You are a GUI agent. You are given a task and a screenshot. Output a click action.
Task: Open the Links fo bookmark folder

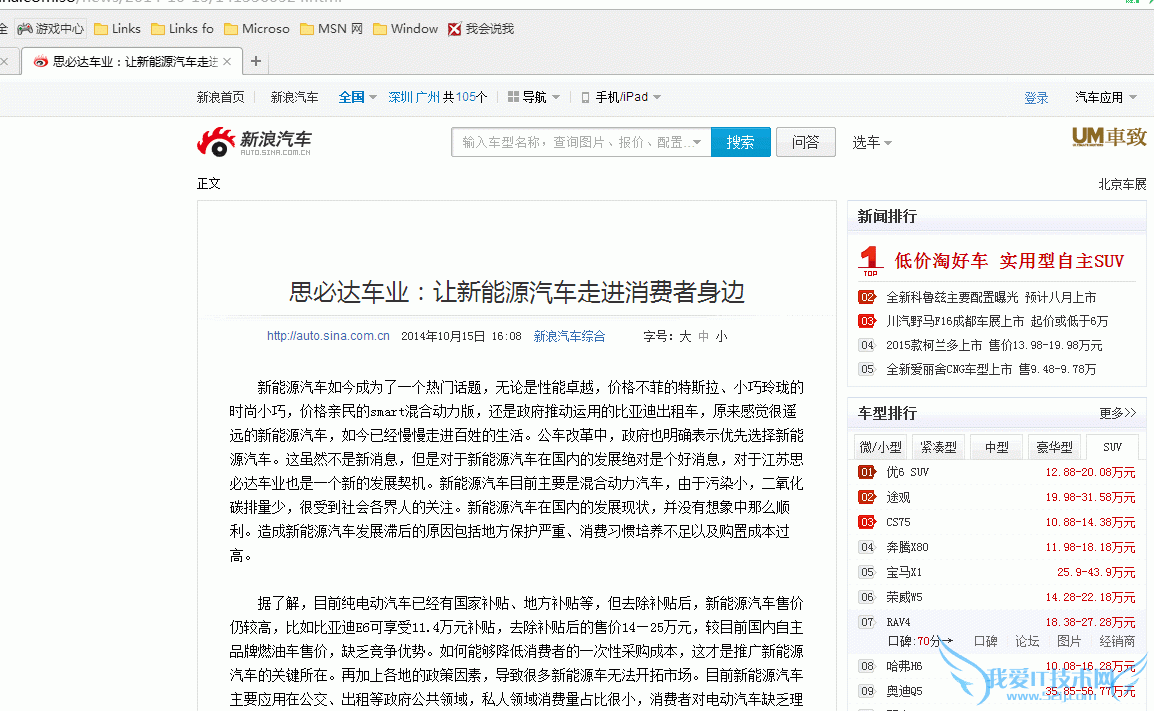182,29
